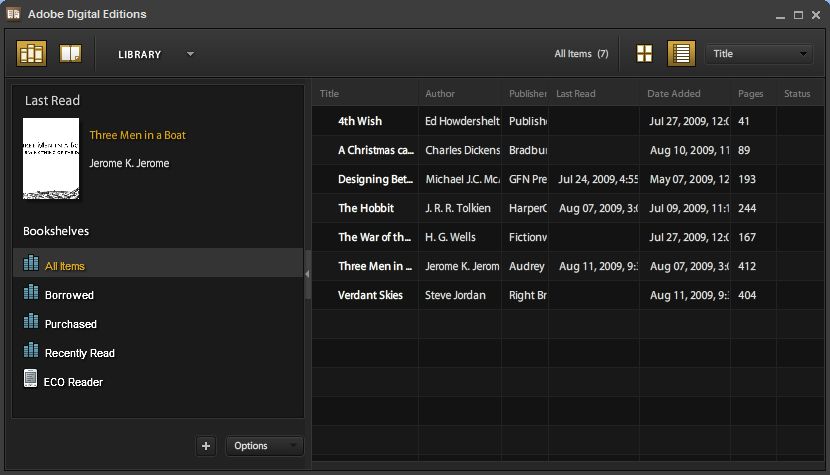Minimize the Adobe Digital Editions window

click(780, 16)
